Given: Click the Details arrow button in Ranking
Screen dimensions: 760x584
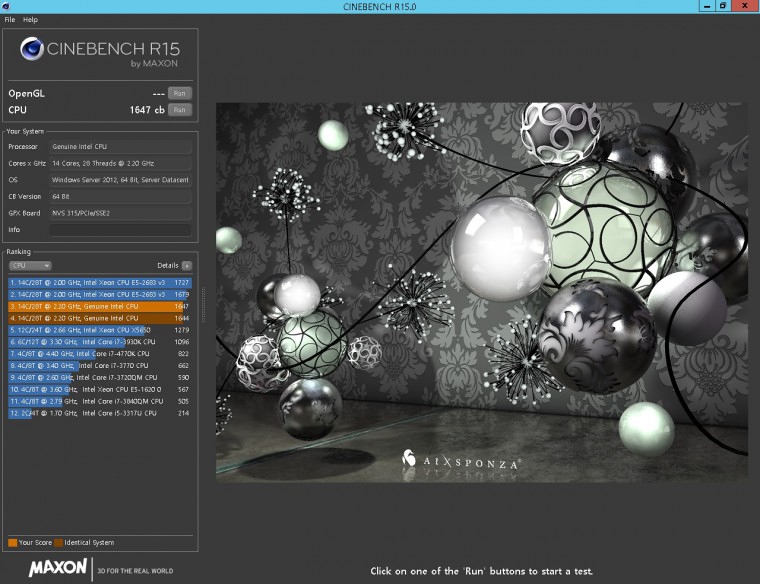Looking at the screenshot, I should click(187, 266).
